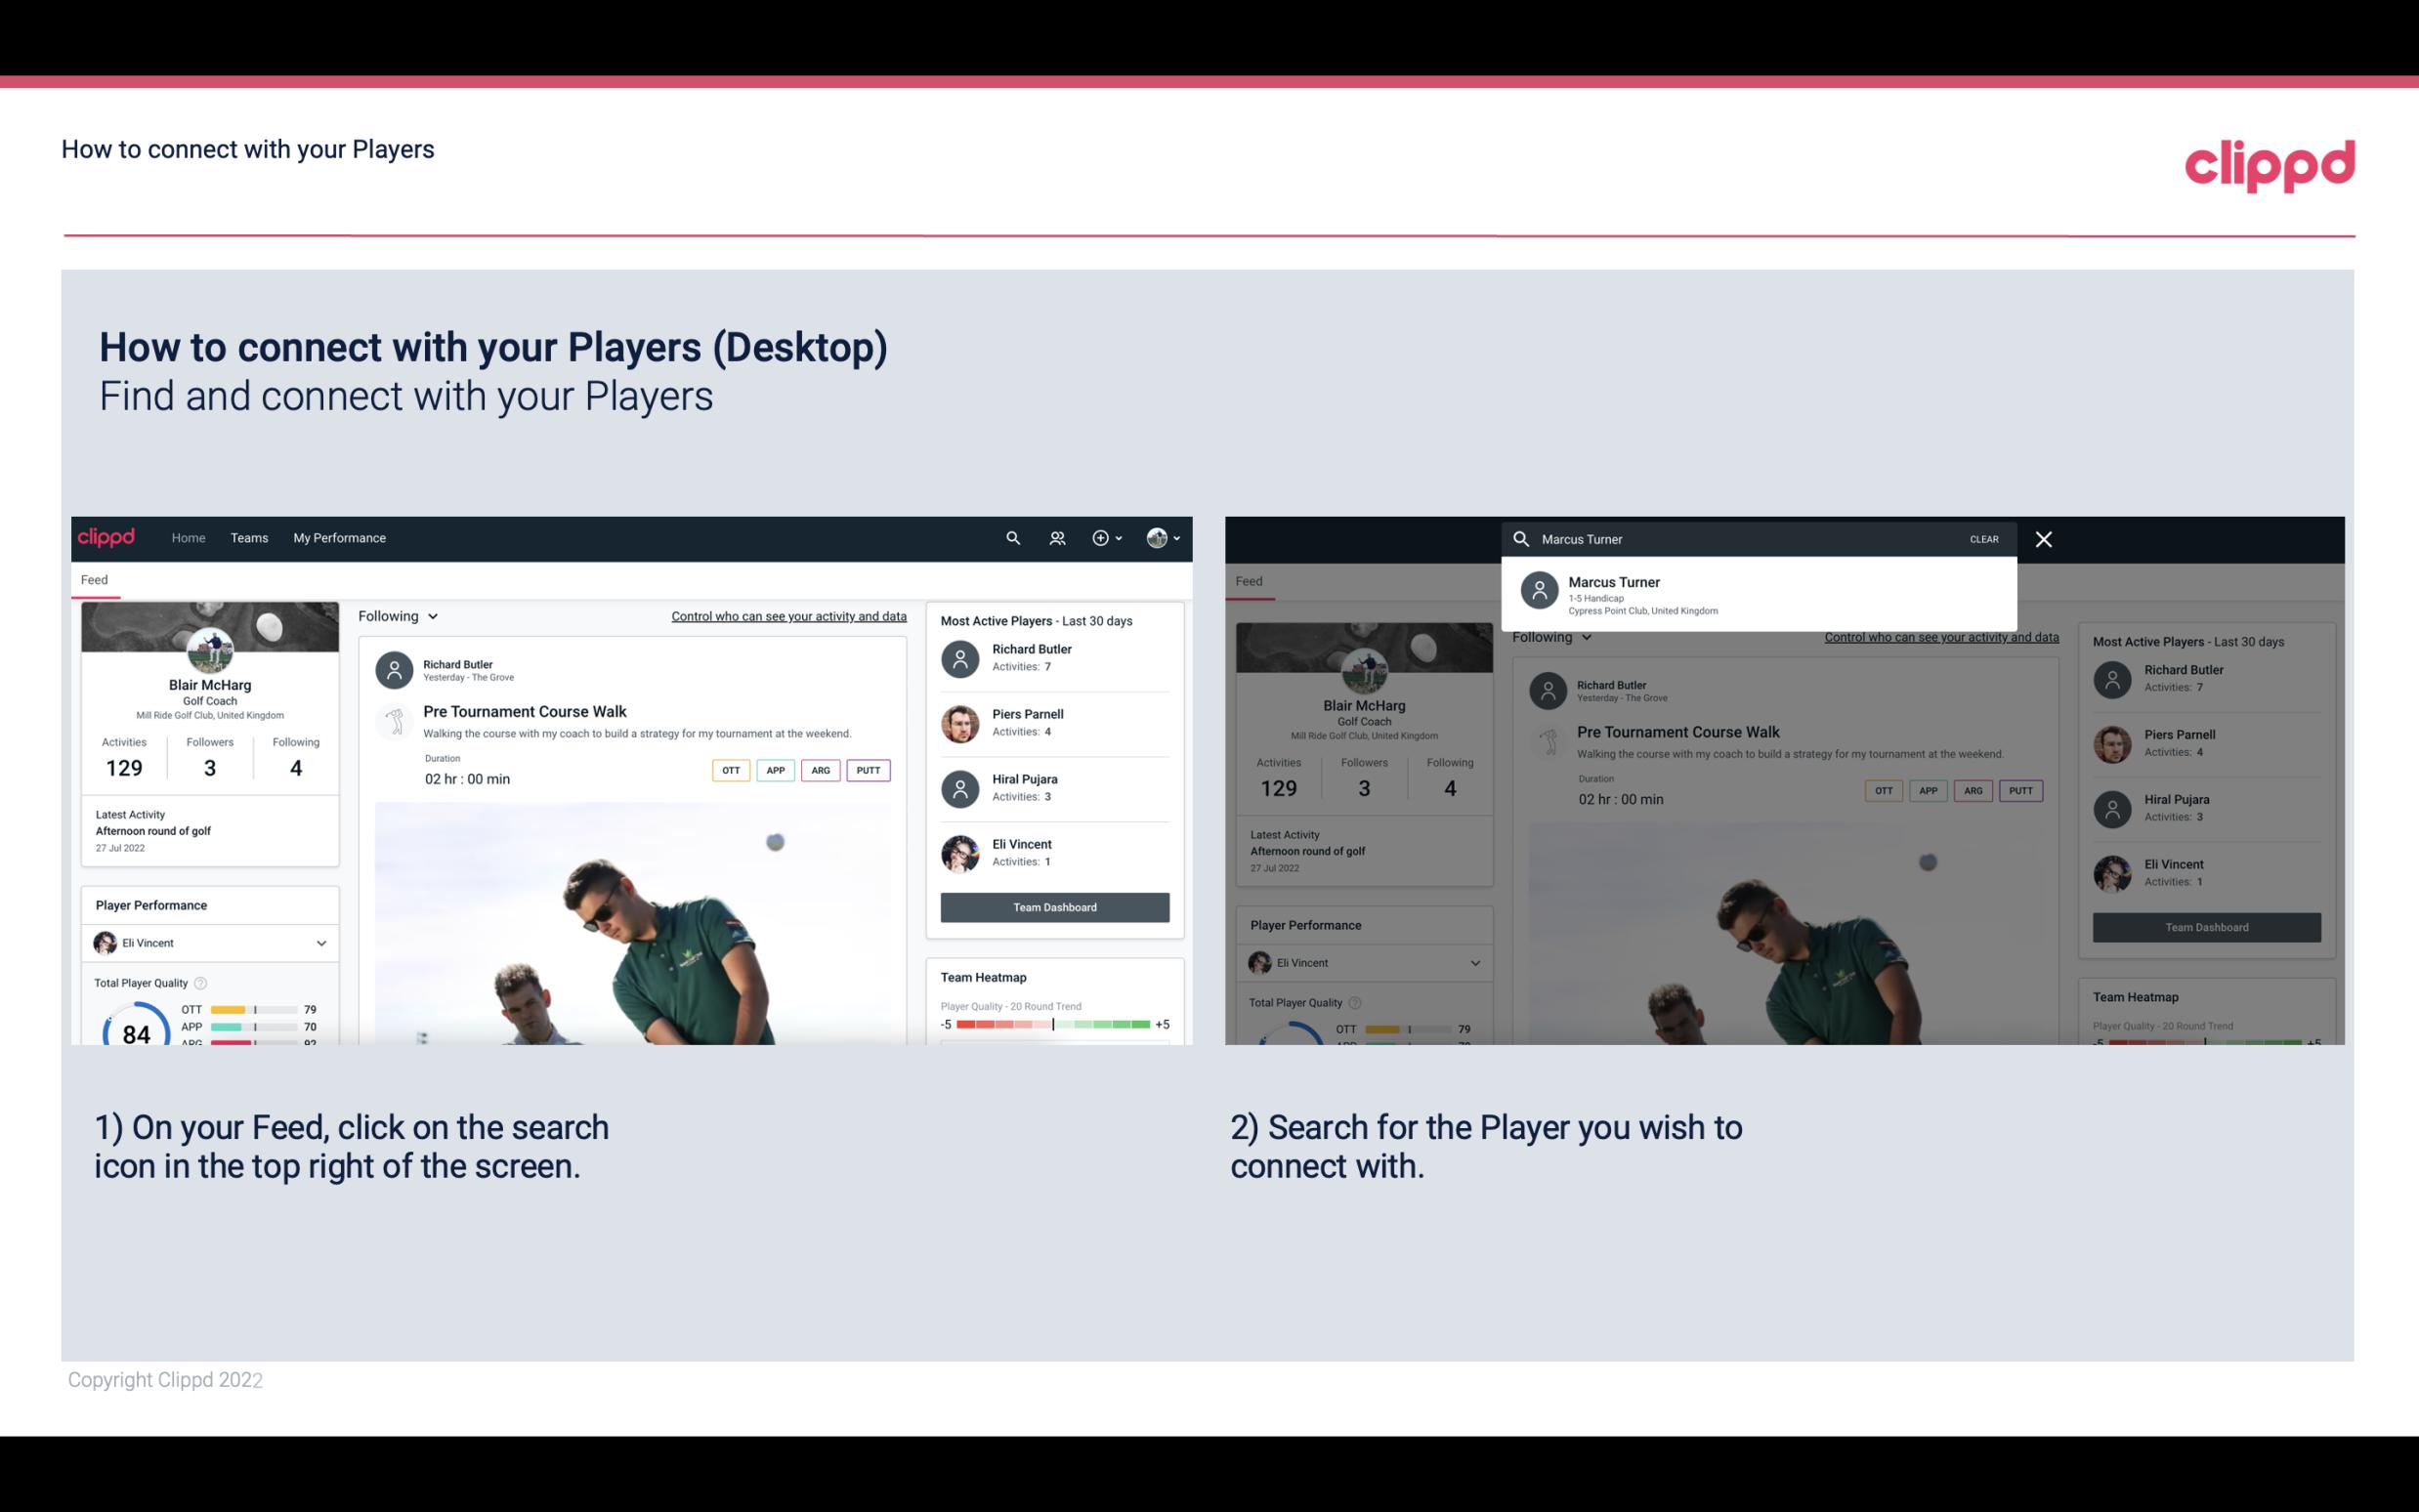Click the settings gear icon in header
The image size is (2419, 1512).
1101,536
